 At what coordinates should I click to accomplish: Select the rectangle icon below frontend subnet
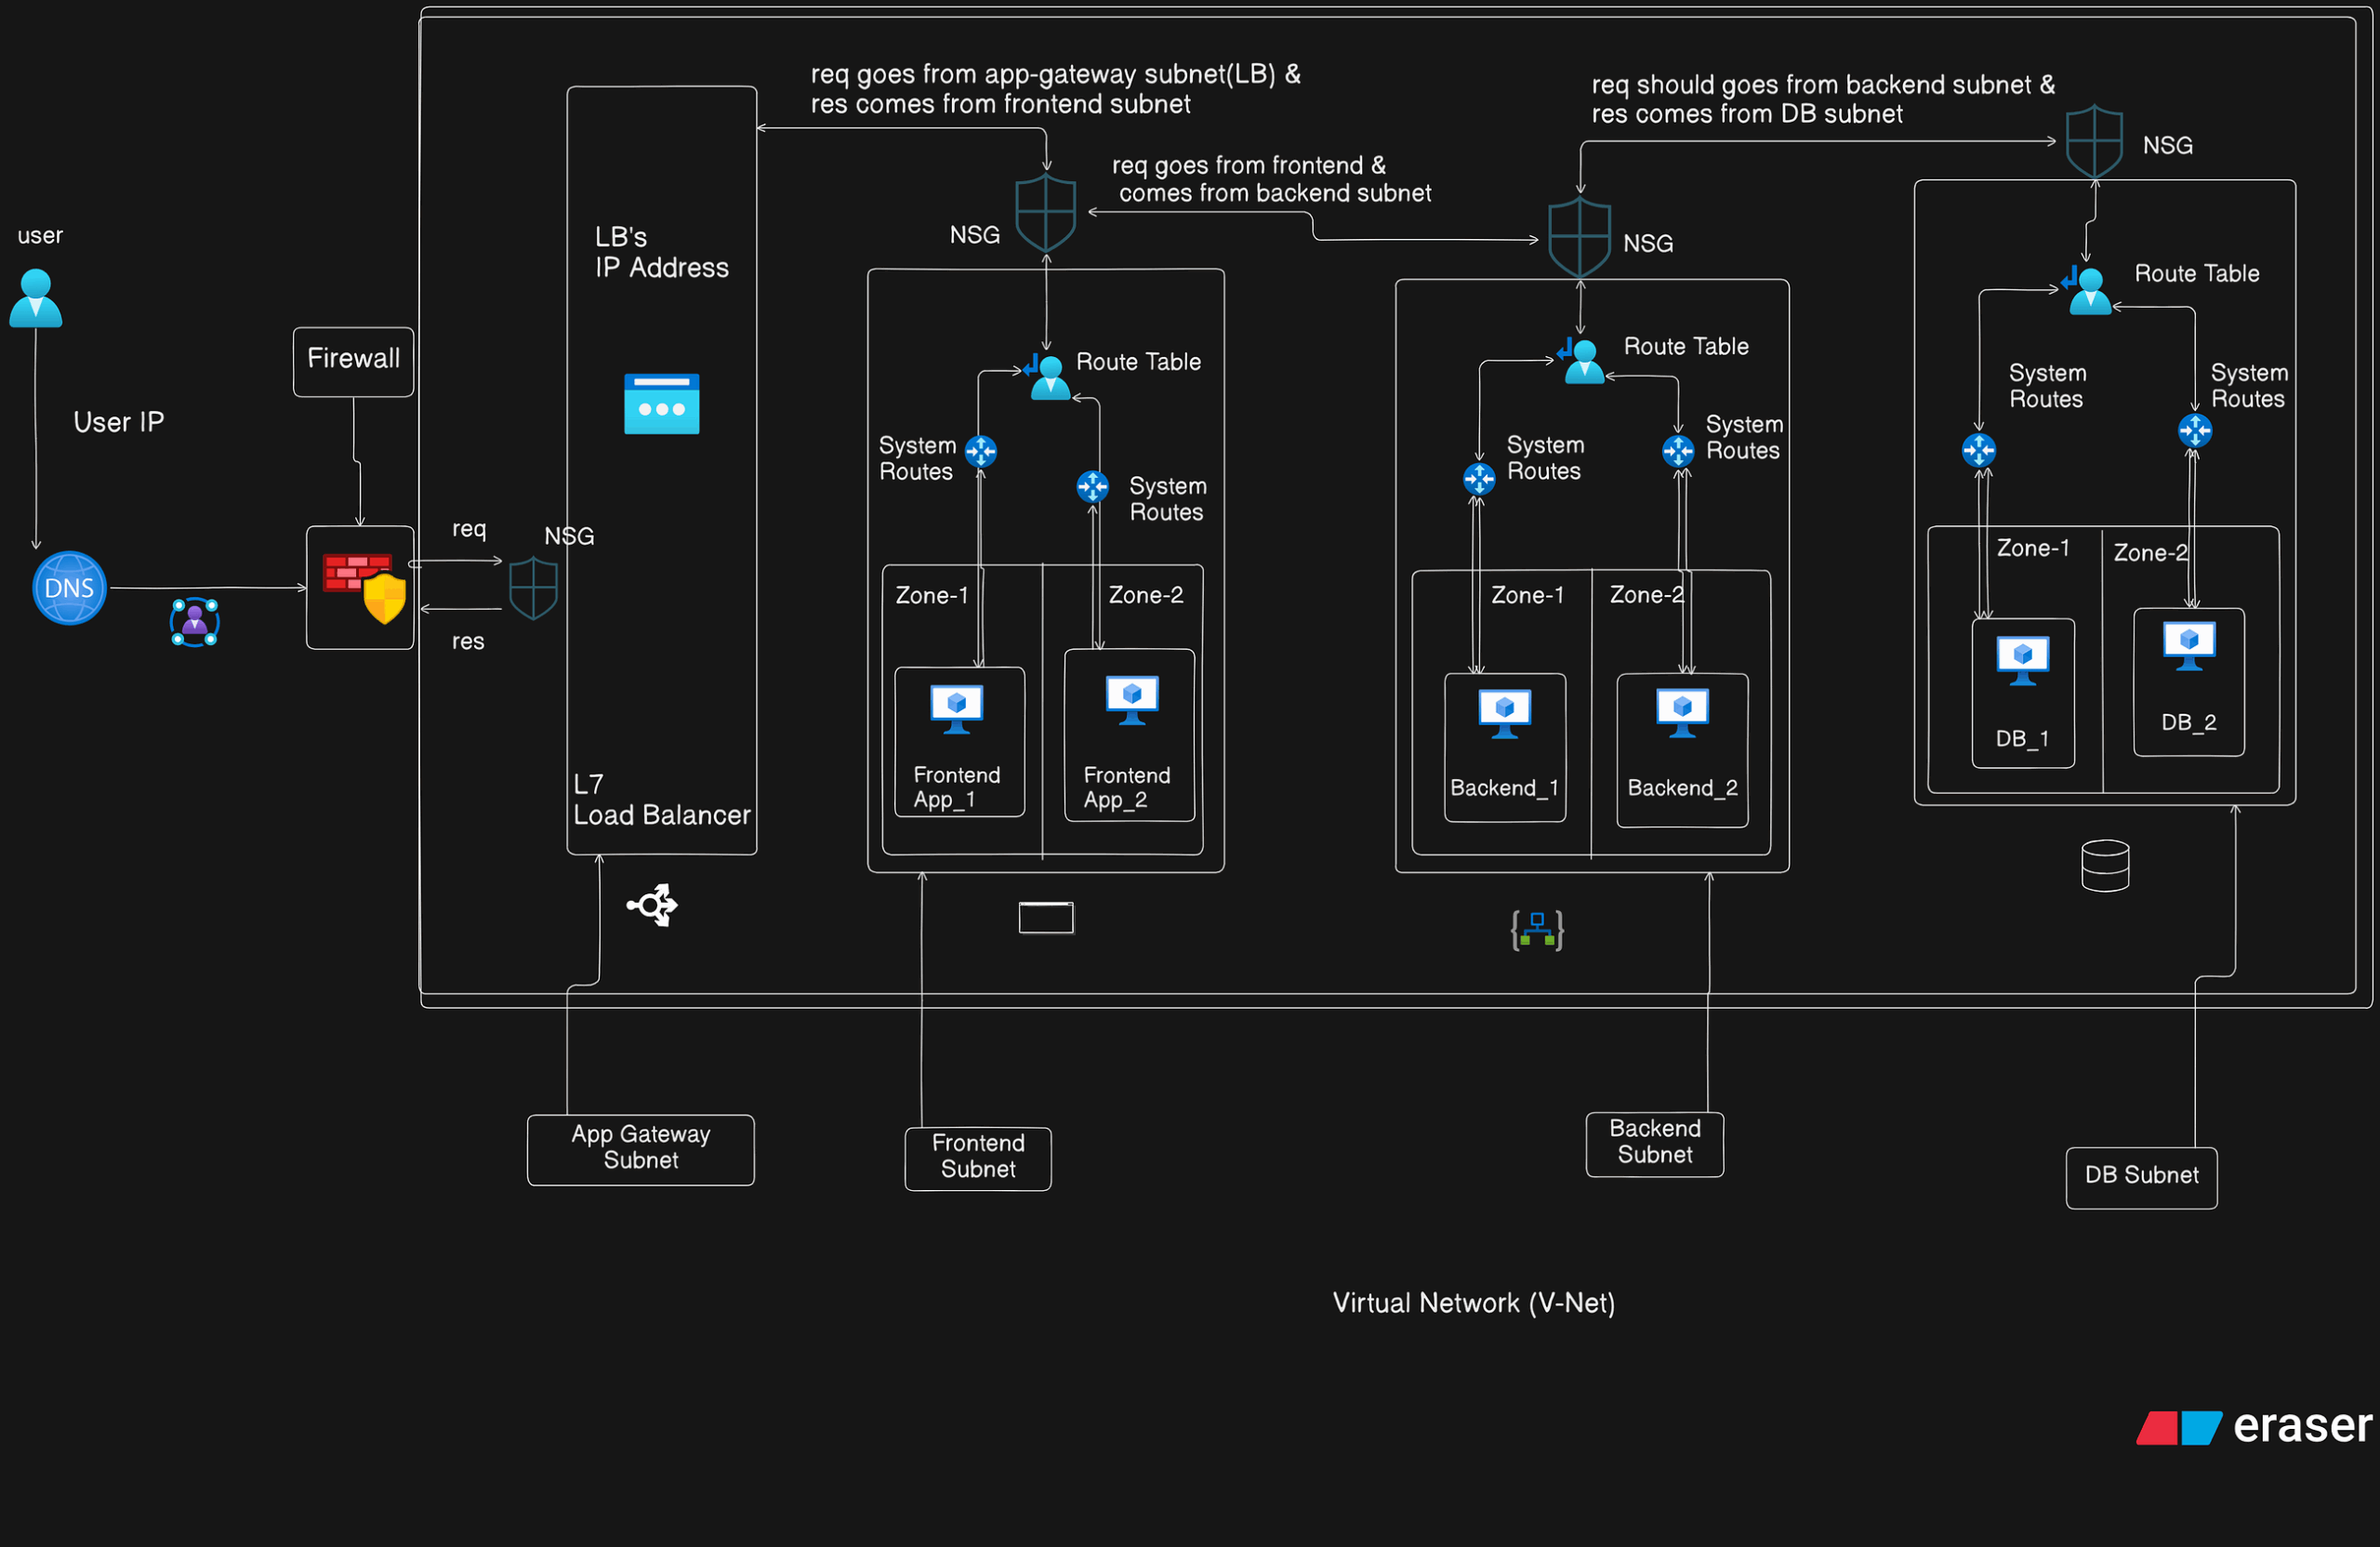[1046, 918]
